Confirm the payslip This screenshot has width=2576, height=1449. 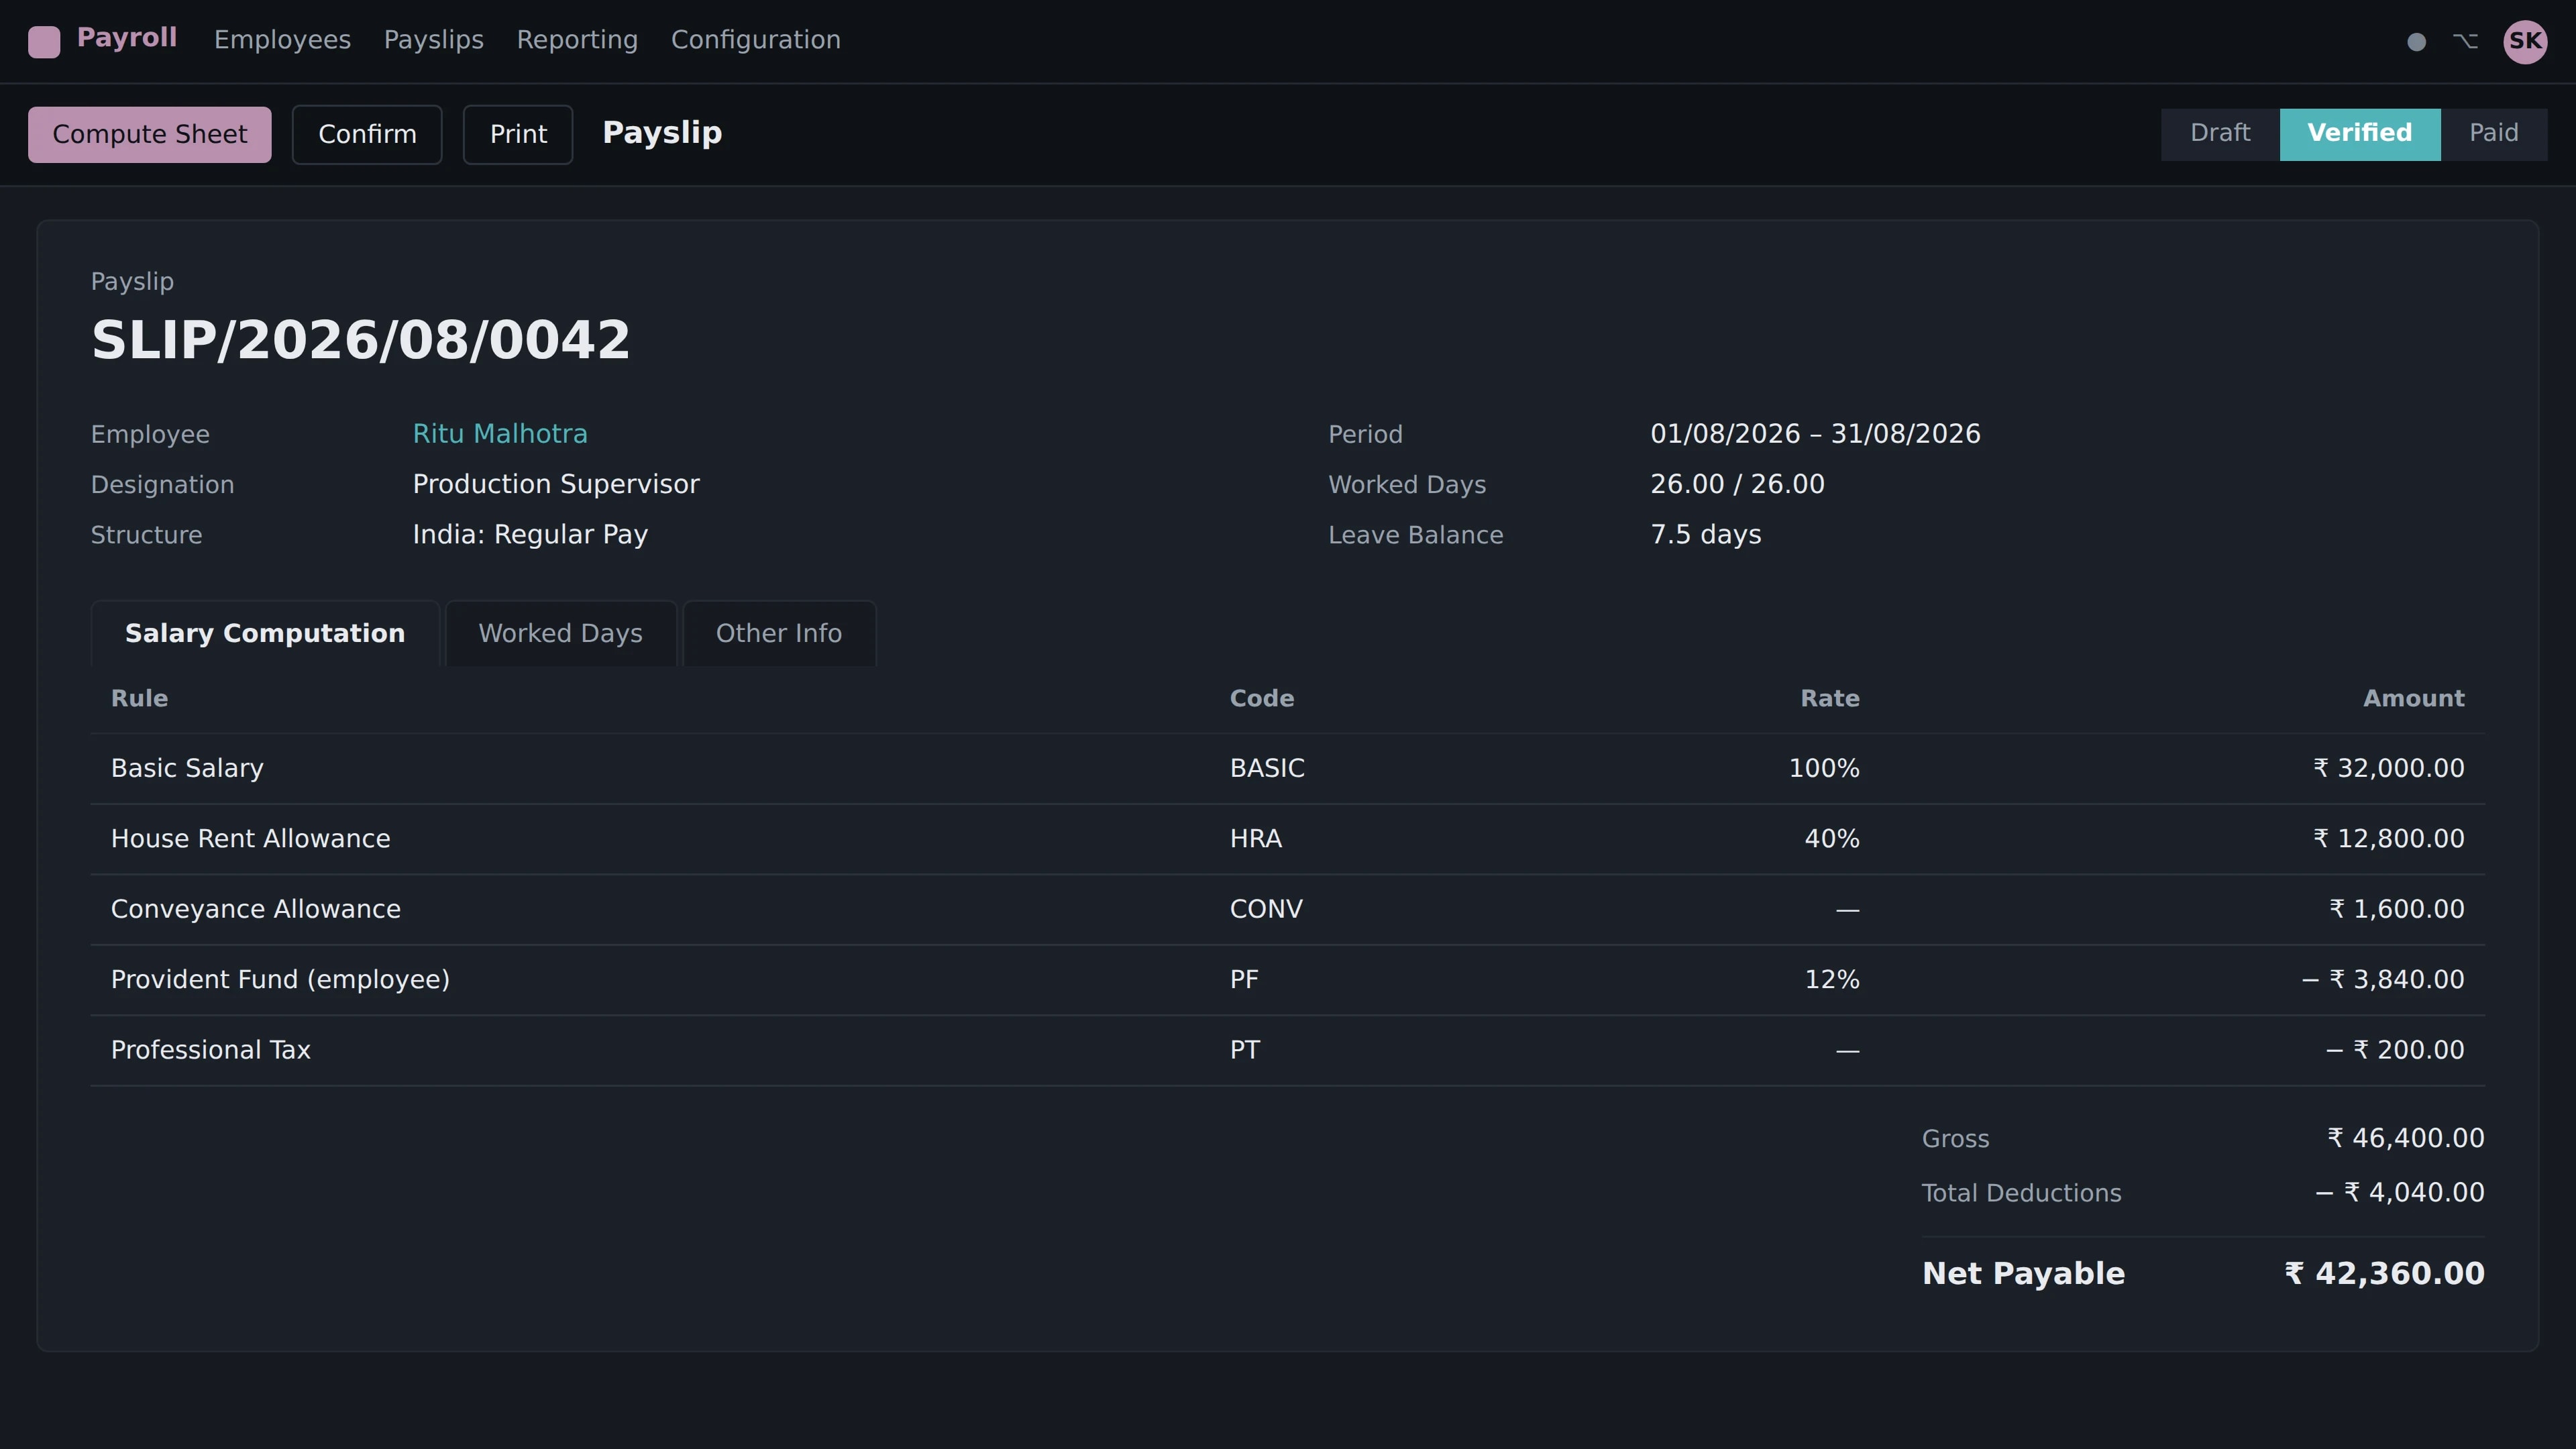pos(367,134)
